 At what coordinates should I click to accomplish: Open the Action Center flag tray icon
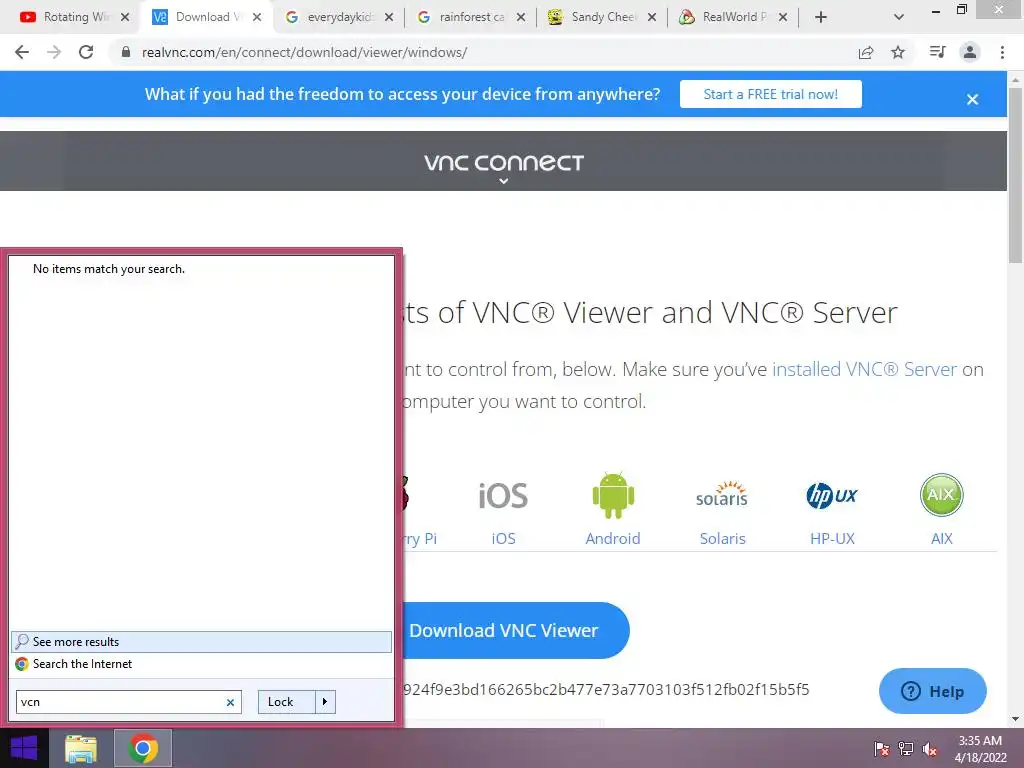click(881, 749)
